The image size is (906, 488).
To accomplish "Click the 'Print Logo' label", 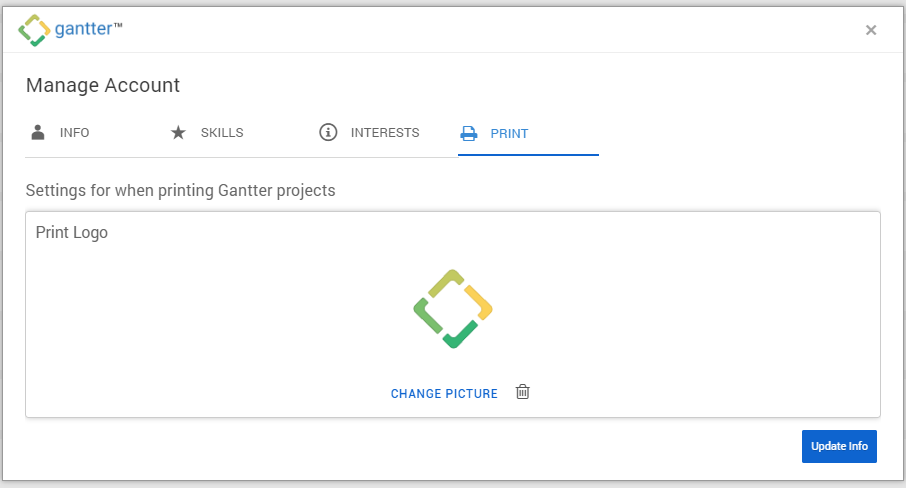I will [72, 233].
